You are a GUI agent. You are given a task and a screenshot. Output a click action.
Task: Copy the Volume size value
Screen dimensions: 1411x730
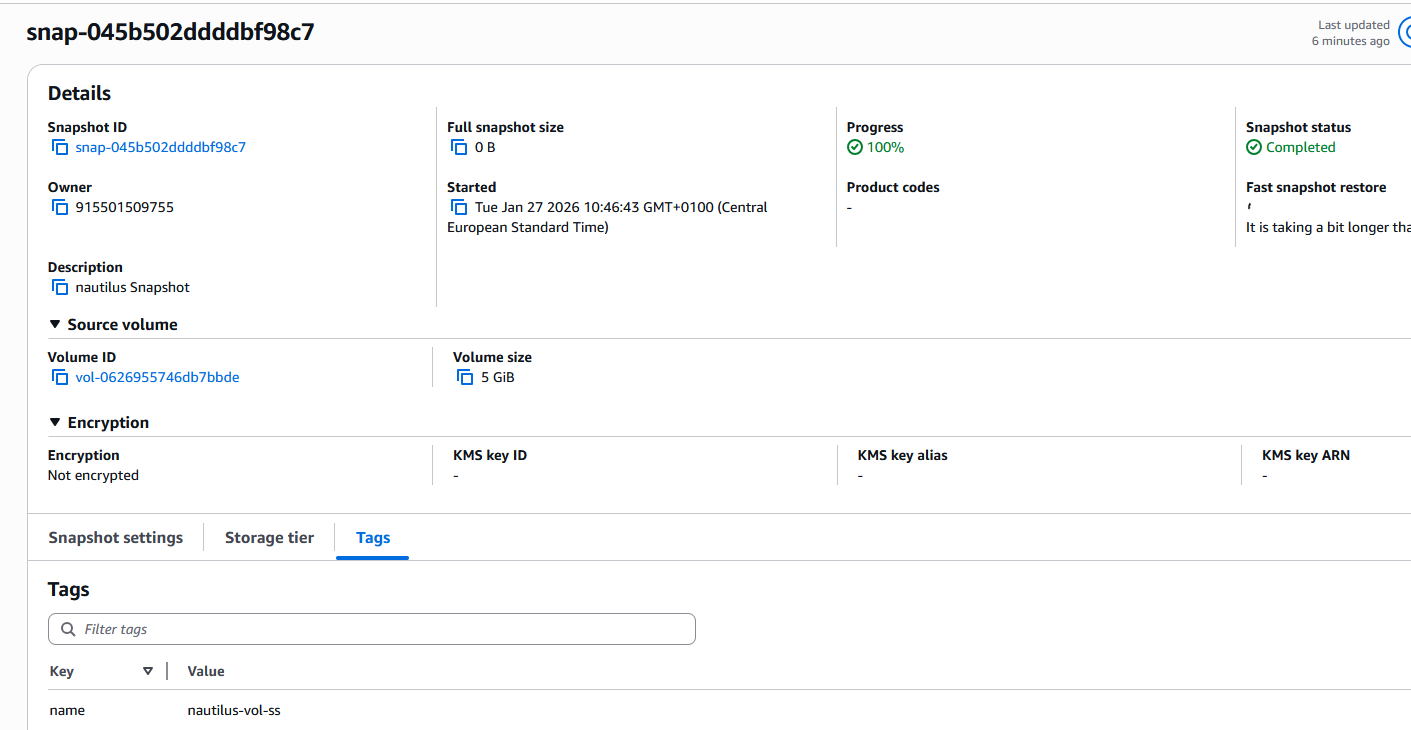click(x=465, y=378)
